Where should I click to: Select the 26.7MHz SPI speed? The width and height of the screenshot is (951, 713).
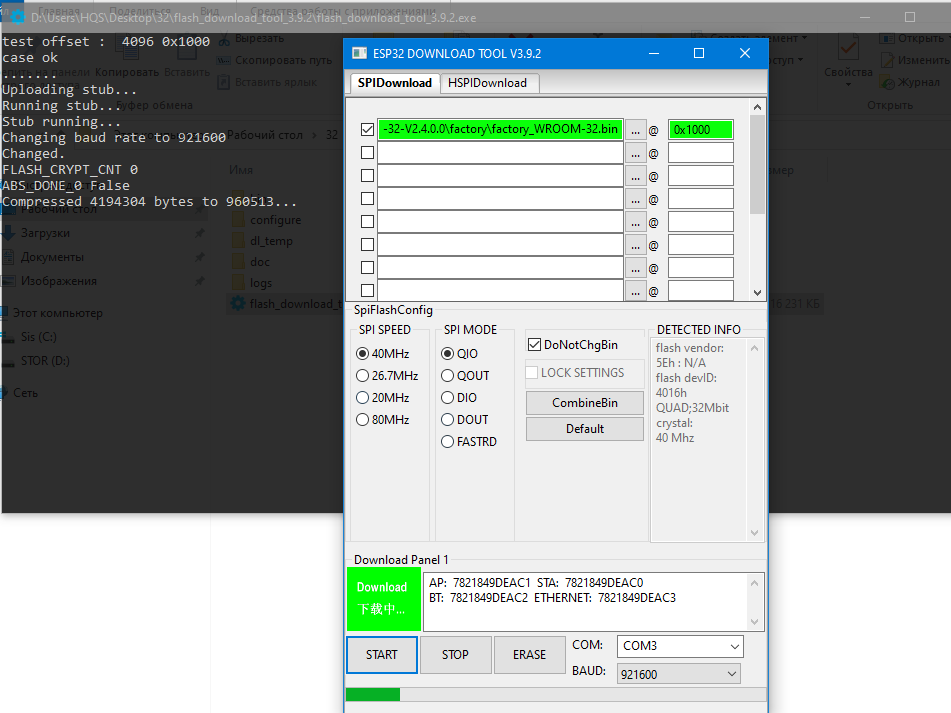(x=388, y=376)
